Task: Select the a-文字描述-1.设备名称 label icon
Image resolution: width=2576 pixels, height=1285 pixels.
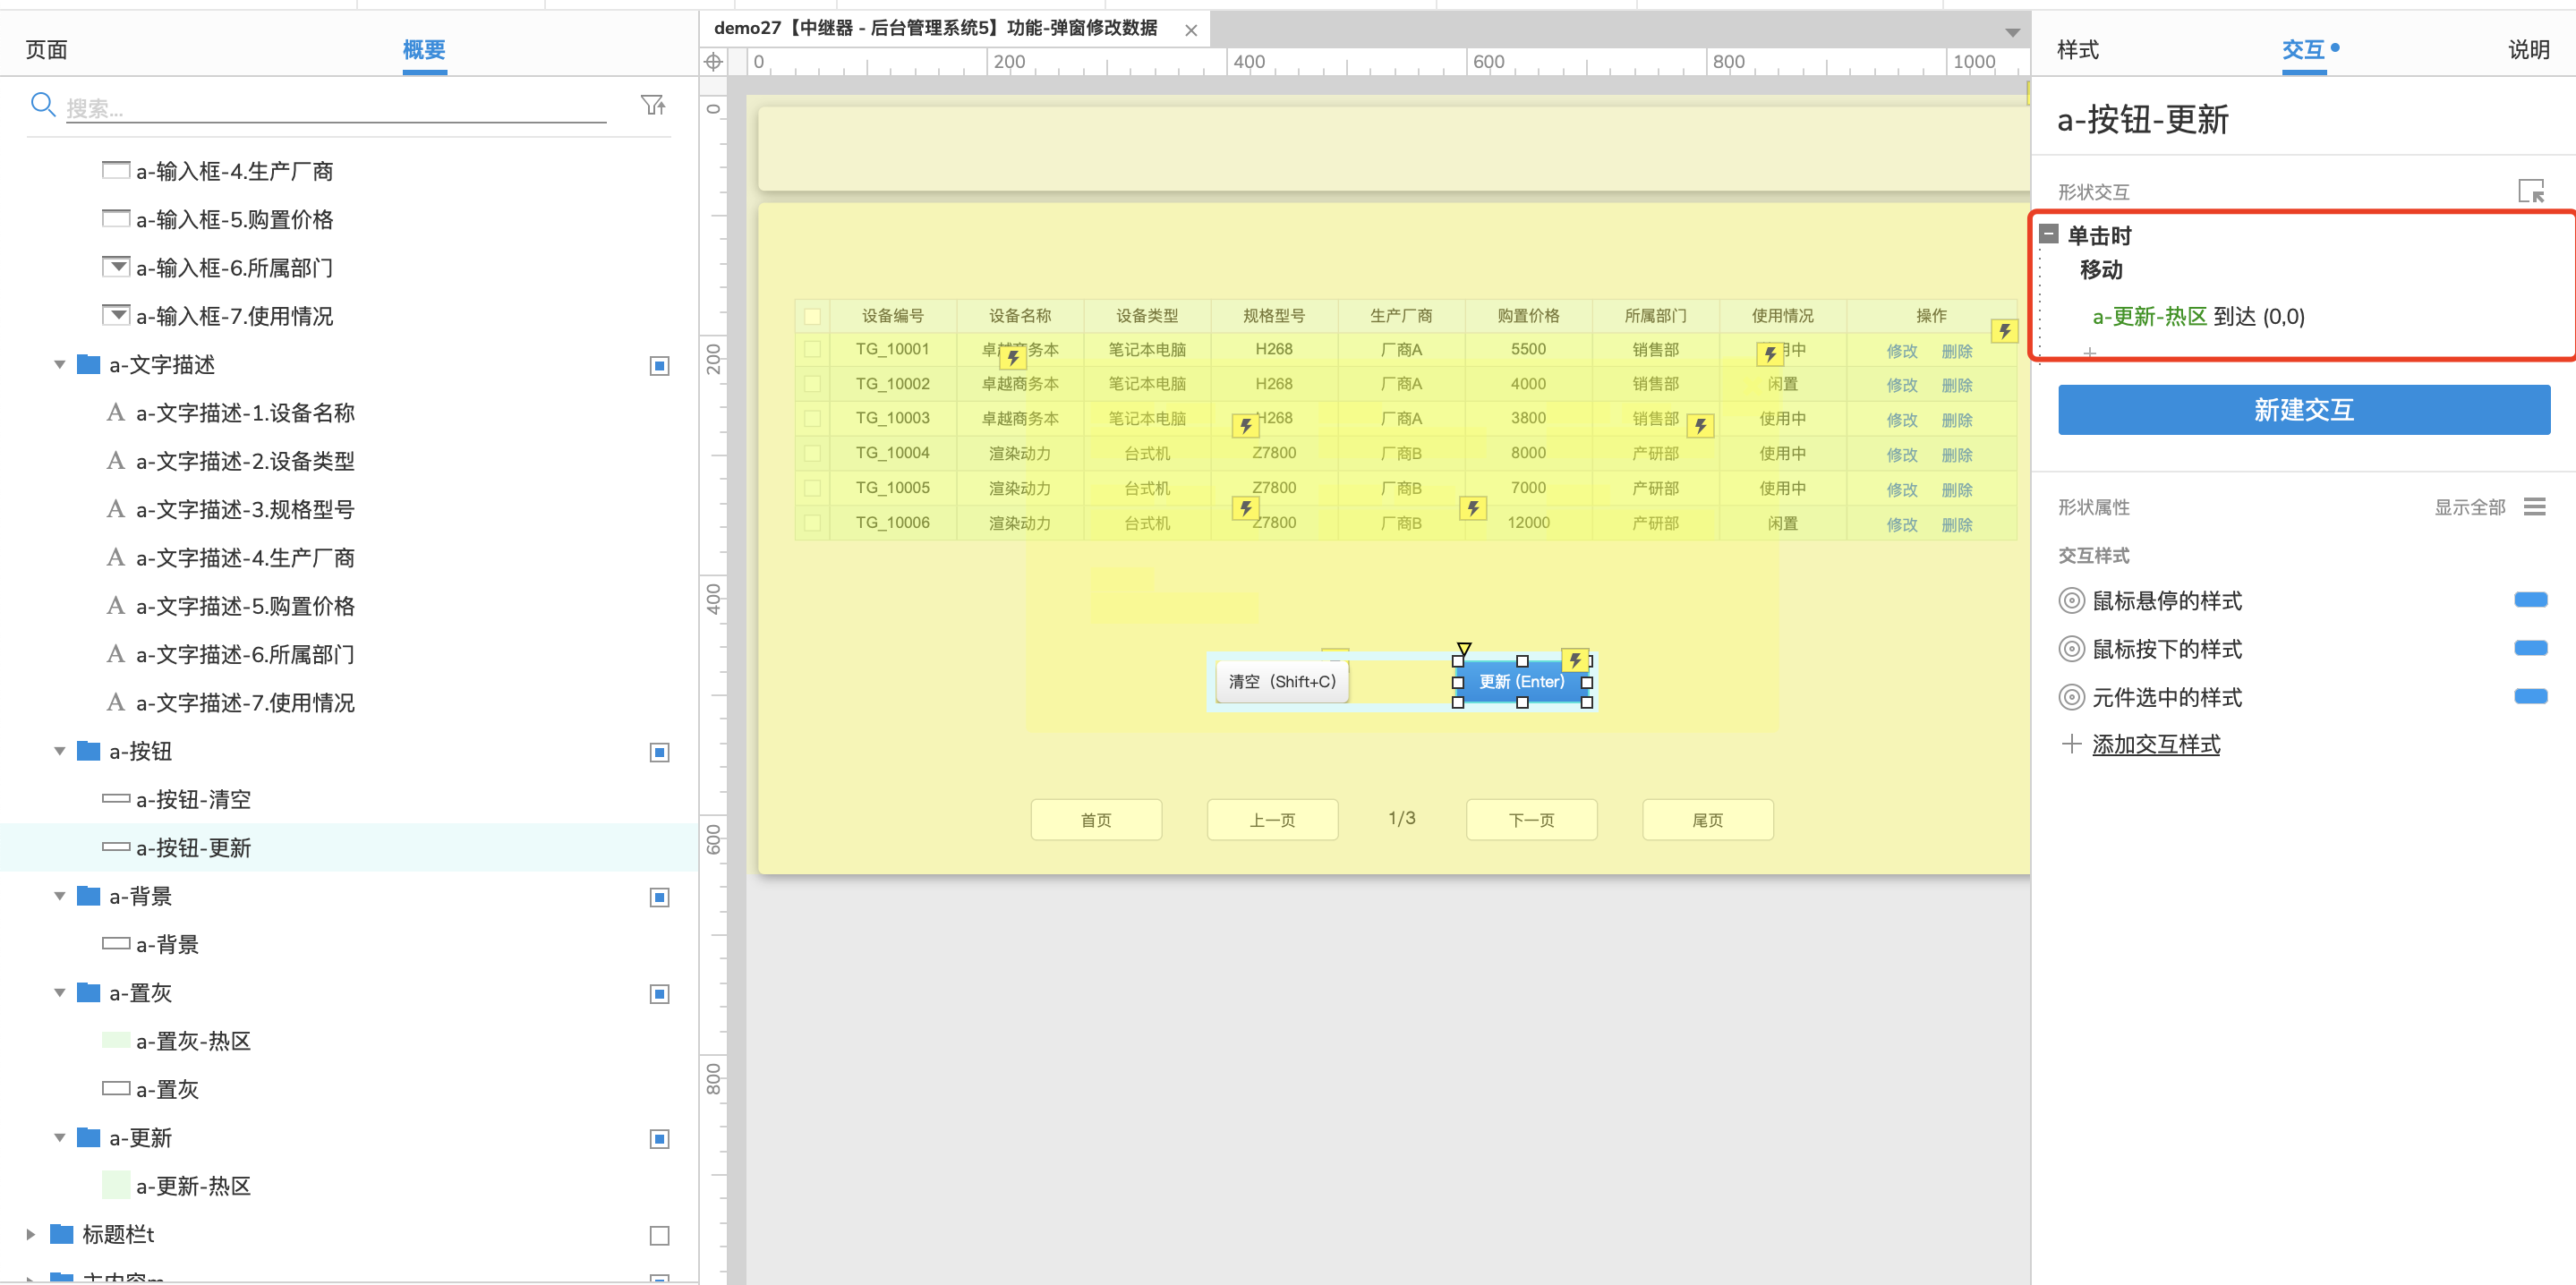Action: tap(116, 413)
